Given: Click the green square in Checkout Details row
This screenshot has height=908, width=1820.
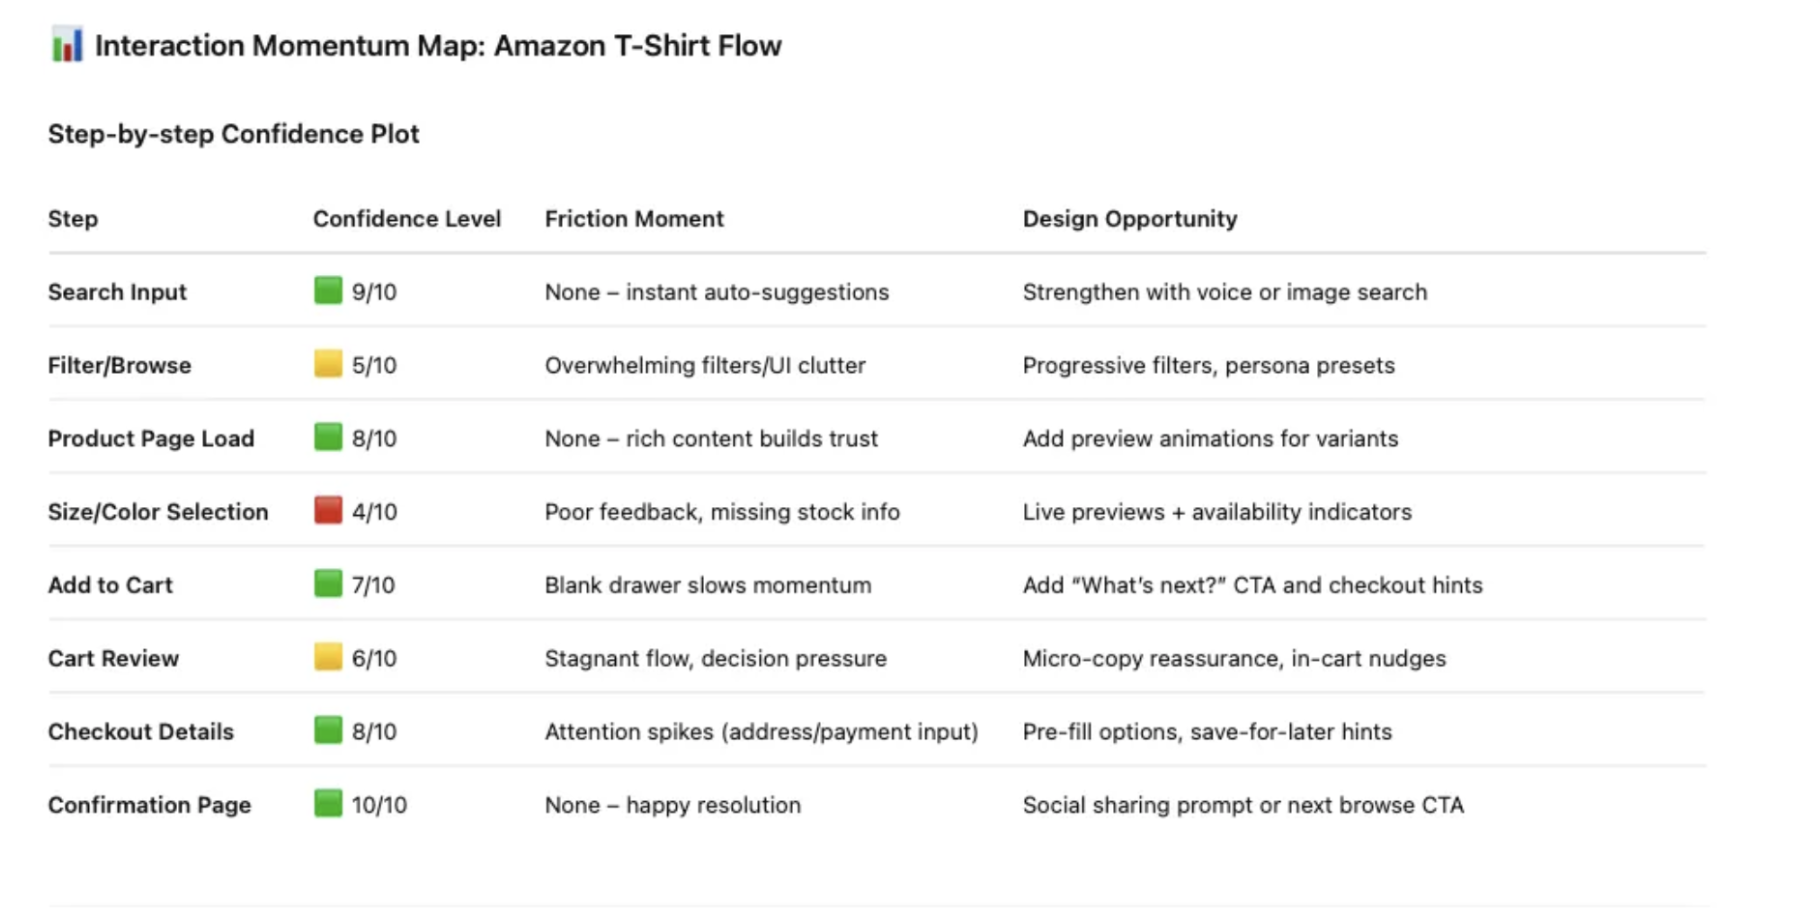Looking at the screenshot, I should click(x=328, y=730).
